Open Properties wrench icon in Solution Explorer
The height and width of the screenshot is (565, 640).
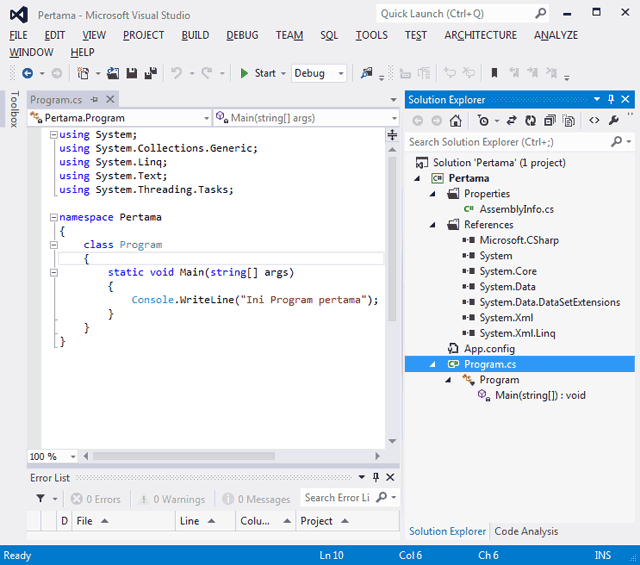tap(613, 120)
